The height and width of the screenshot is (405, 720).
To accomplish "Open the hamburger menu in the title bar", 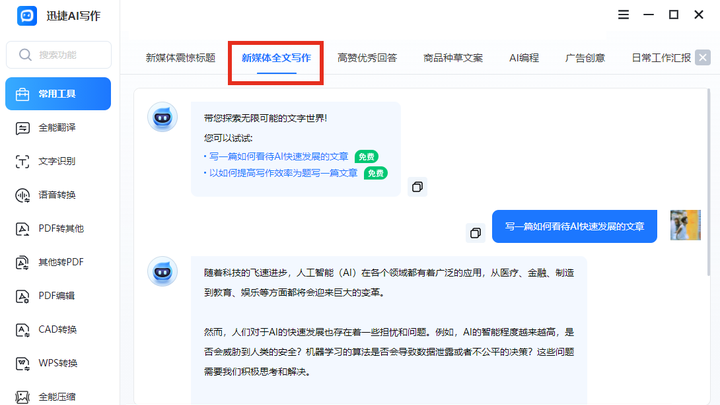I will [623, 15].
